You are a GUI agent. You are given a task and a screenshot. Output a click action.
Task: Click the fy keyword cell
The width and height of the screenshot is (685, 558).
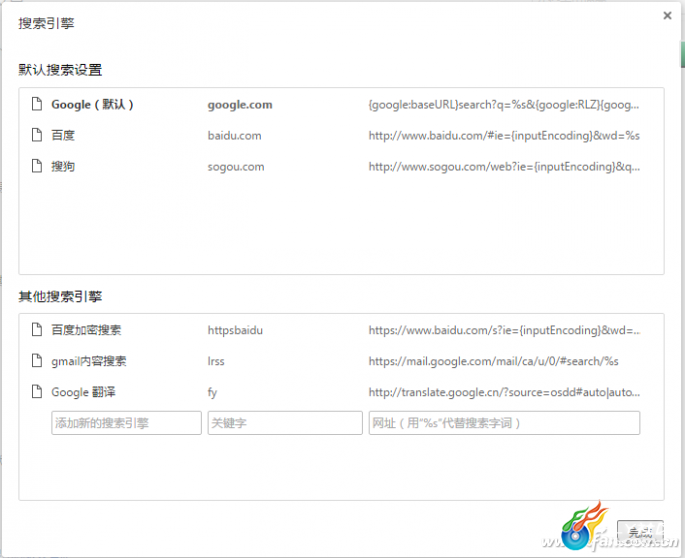(212, 393)
